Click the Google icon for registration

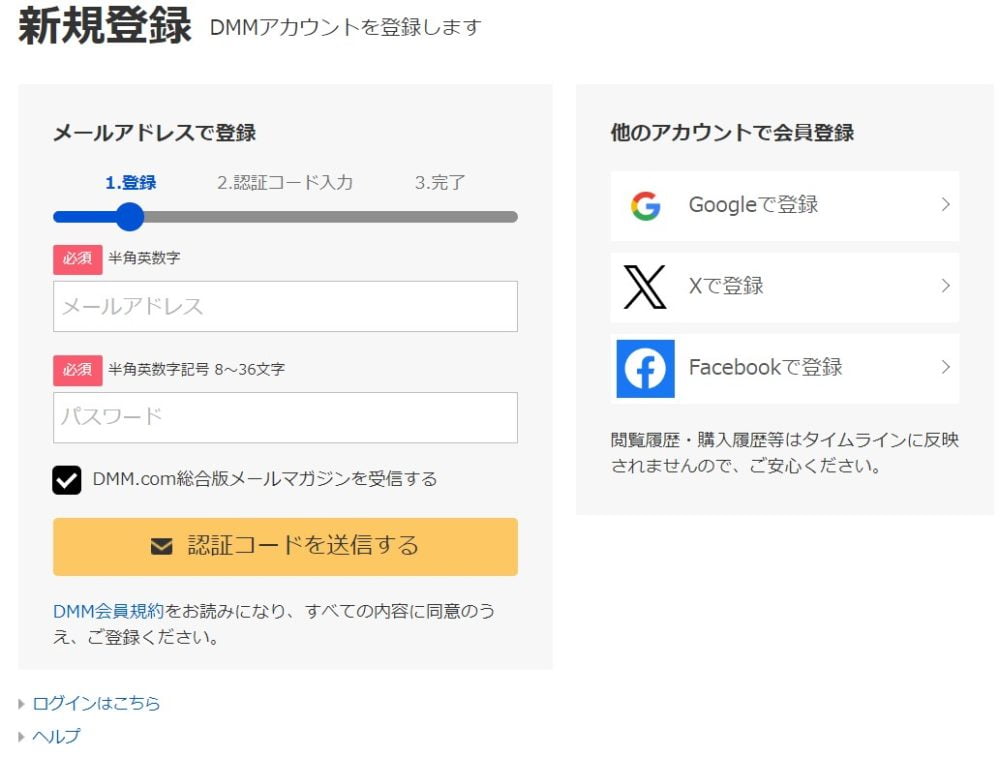[x=646, y=205]
